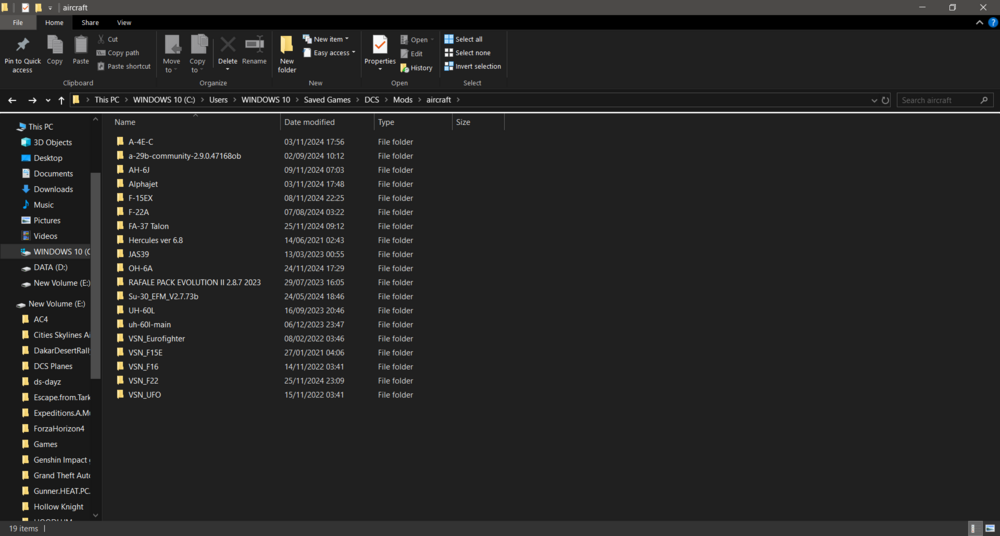Click Select all in the ribbon
1000x536 pixels.
pyautogui.click(x=463, y=39)
